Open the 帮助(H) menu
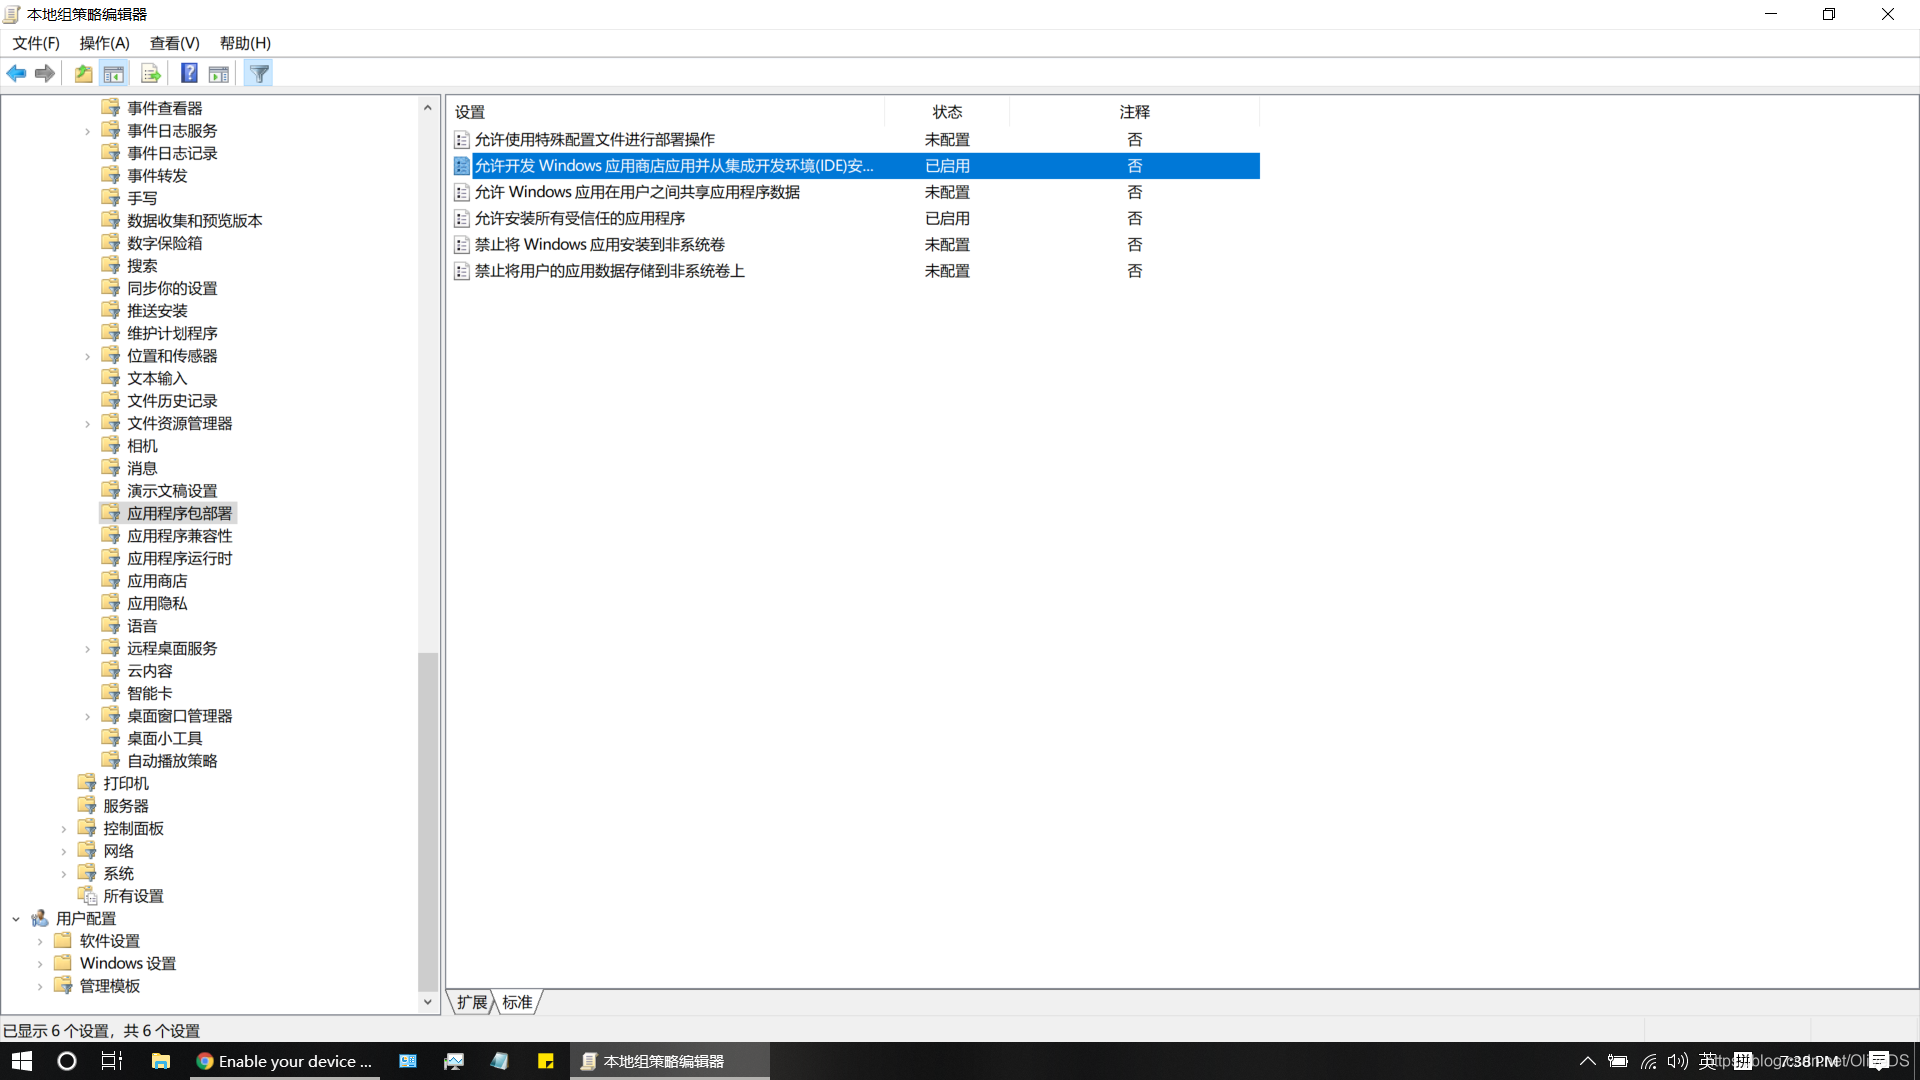The width and height of the screenshot is (1920, 1080). pyautogui.click(x=246, y=43)
